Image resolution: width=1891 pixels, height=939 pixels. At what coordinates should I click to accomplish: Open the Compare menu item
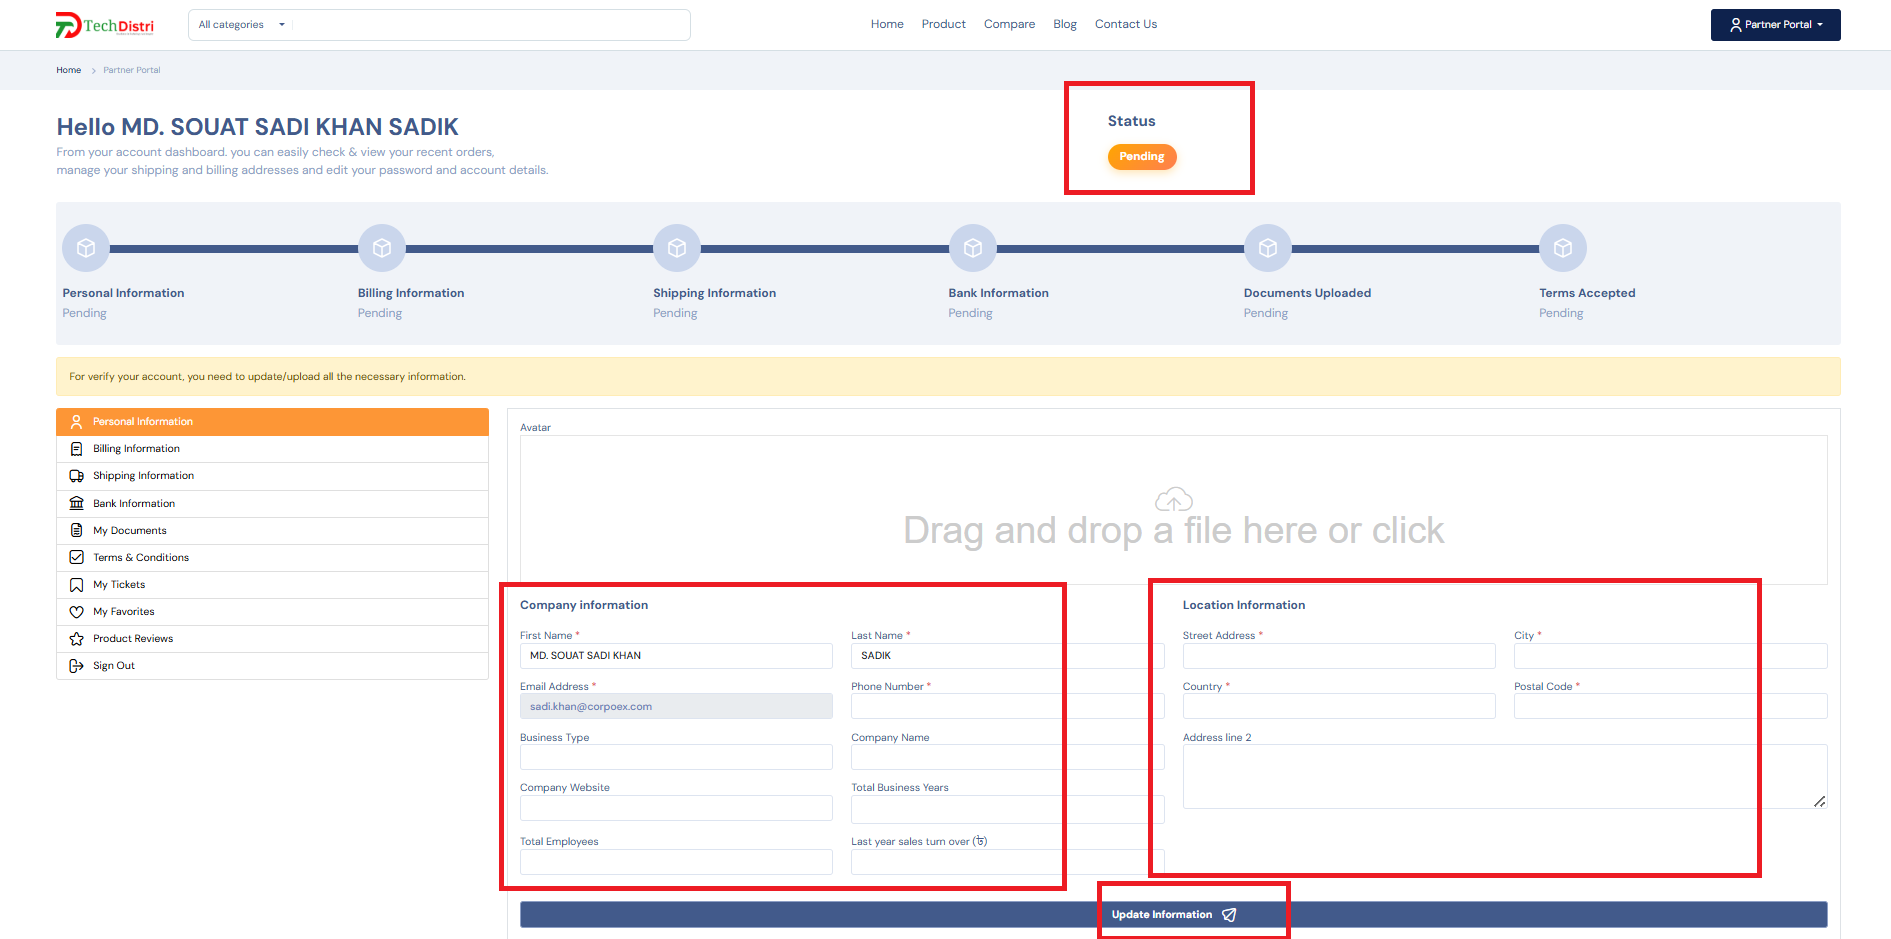coord(1009,24)
